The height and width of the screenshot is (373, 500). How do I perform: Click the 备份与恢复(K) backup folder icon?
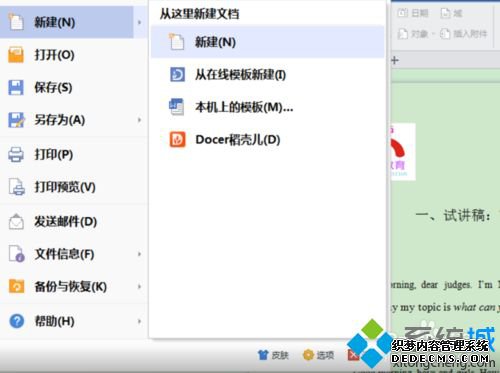point(16,287)
